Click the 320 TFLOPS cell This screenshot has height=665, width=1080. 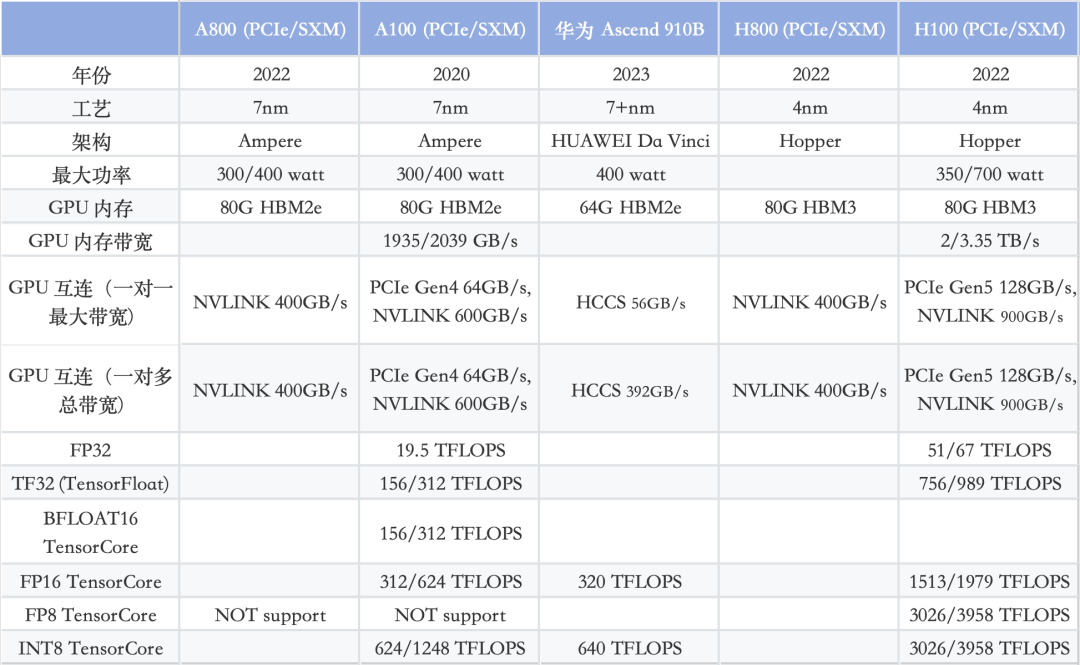point(630,582)
